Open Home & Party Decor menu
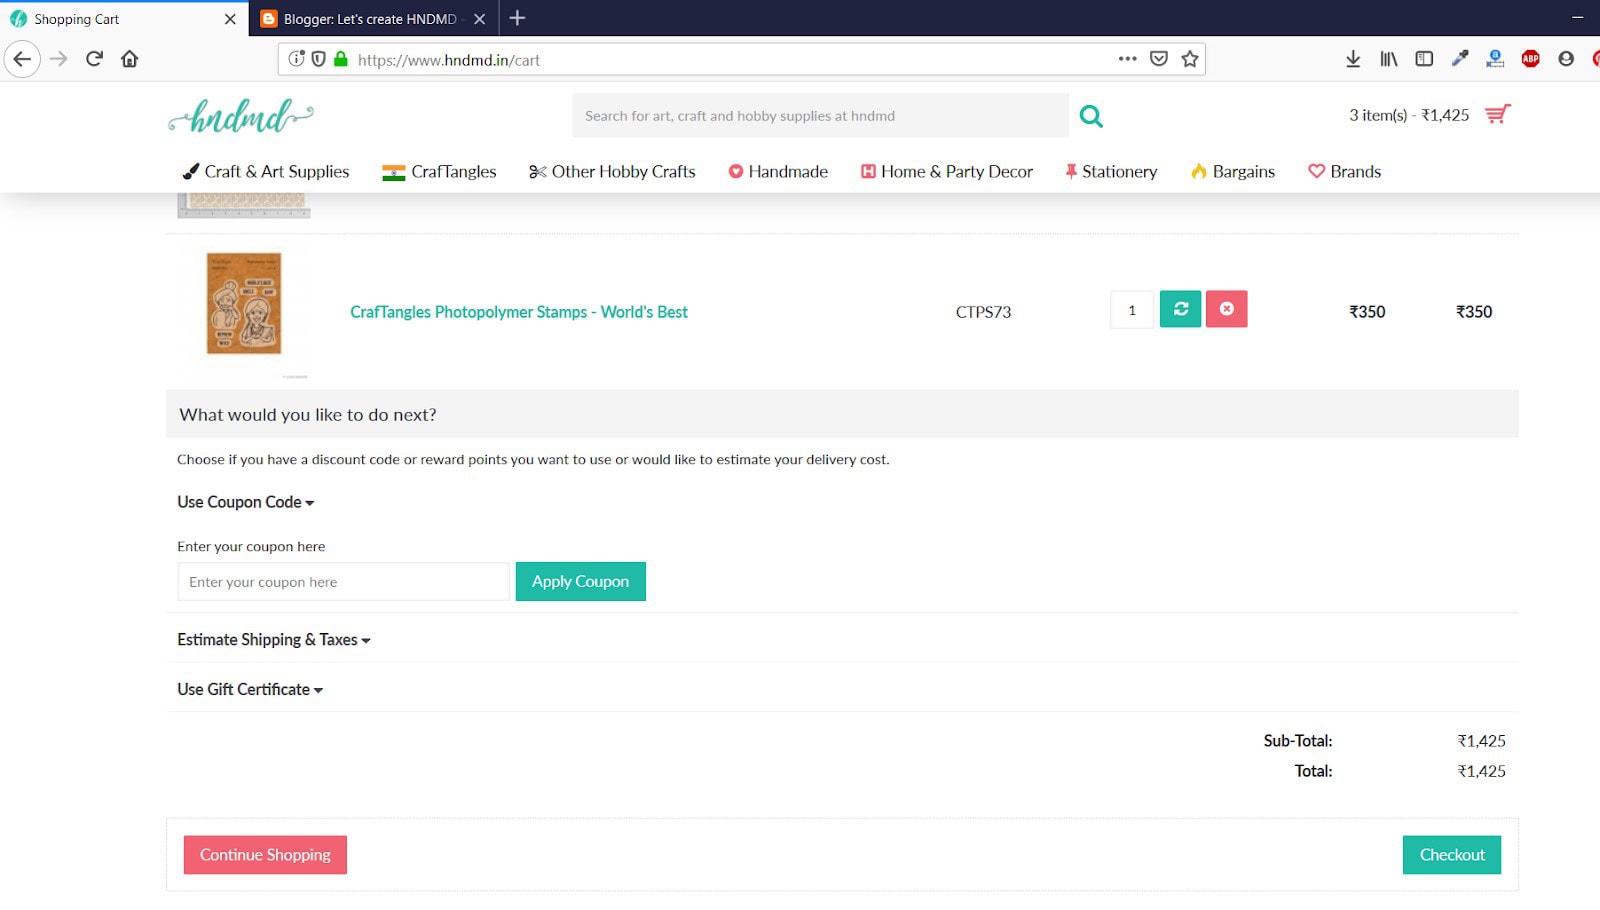This screenshot has height=910, width=1600. click(947, 172)
